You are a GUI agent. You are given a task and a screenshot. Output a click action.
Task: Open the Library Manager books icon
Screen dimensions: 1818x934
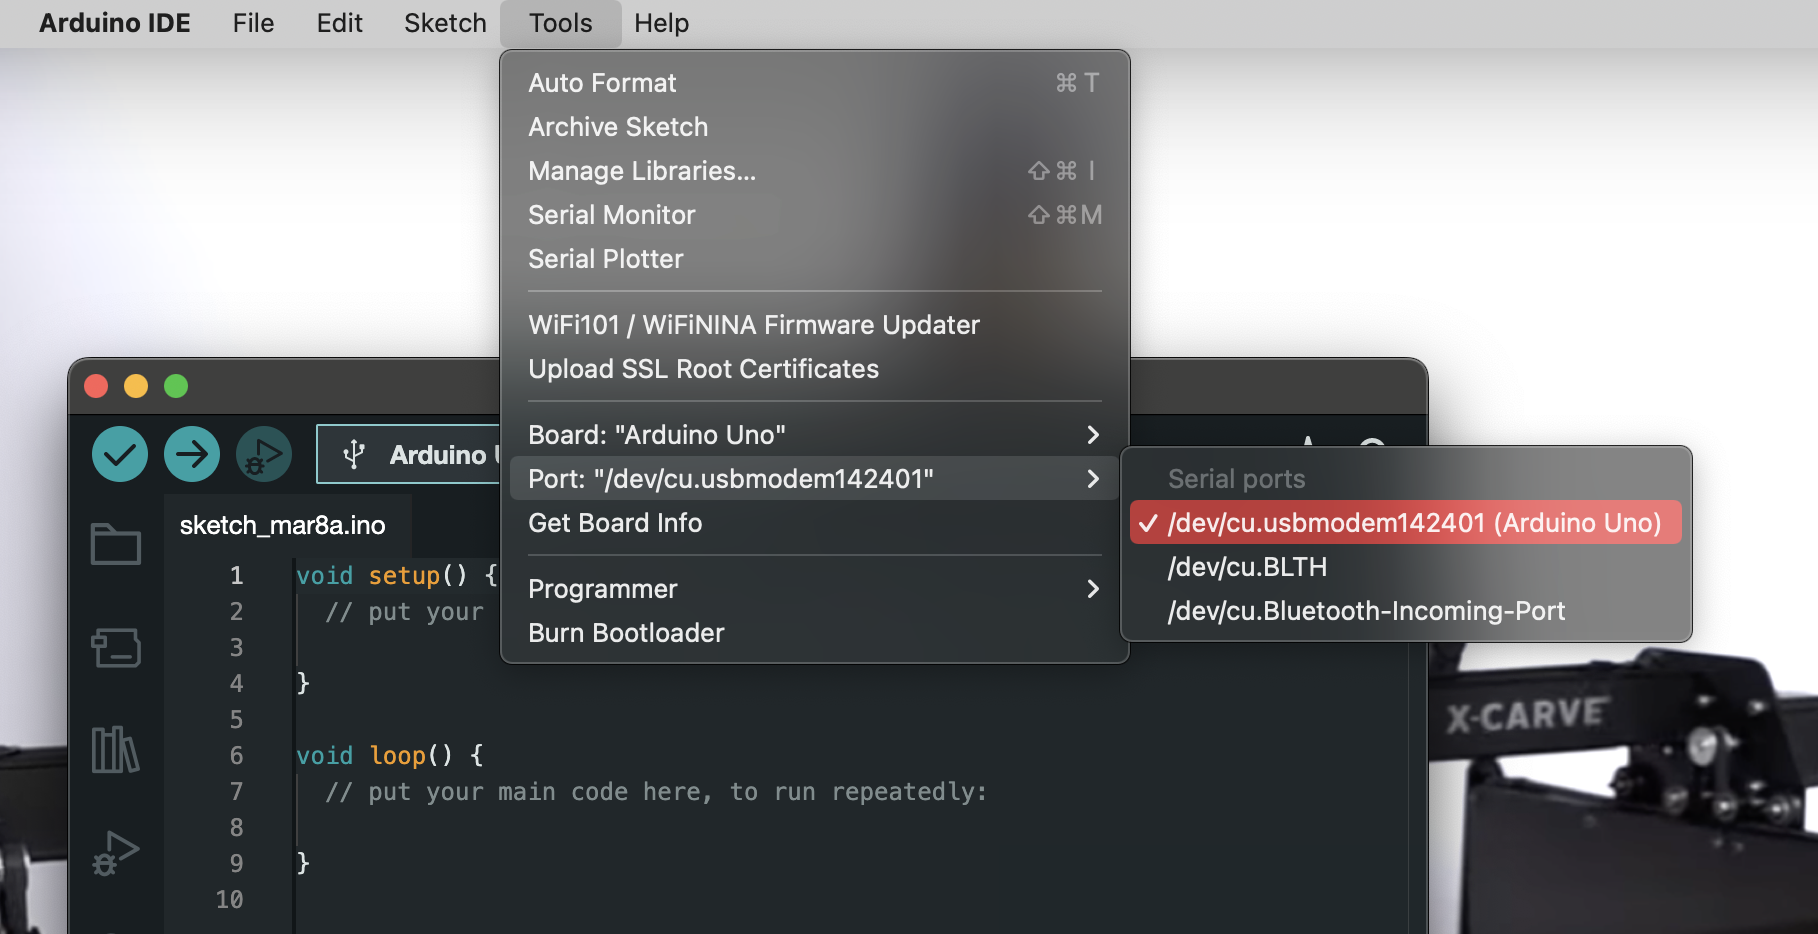(116, 750)
